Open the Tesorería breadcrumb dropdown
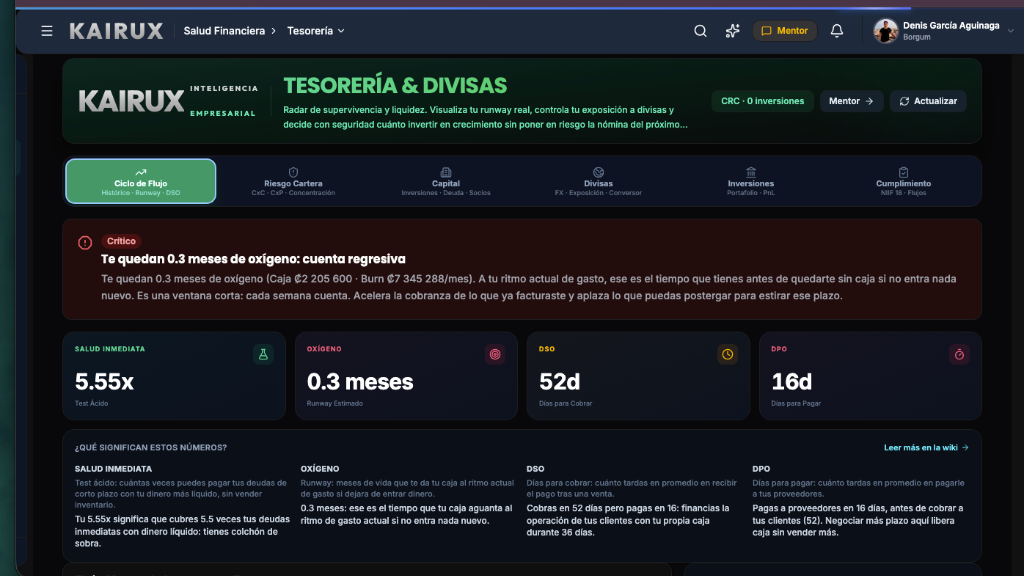Viewport: 1024px width, 576px height. [316, 31]
